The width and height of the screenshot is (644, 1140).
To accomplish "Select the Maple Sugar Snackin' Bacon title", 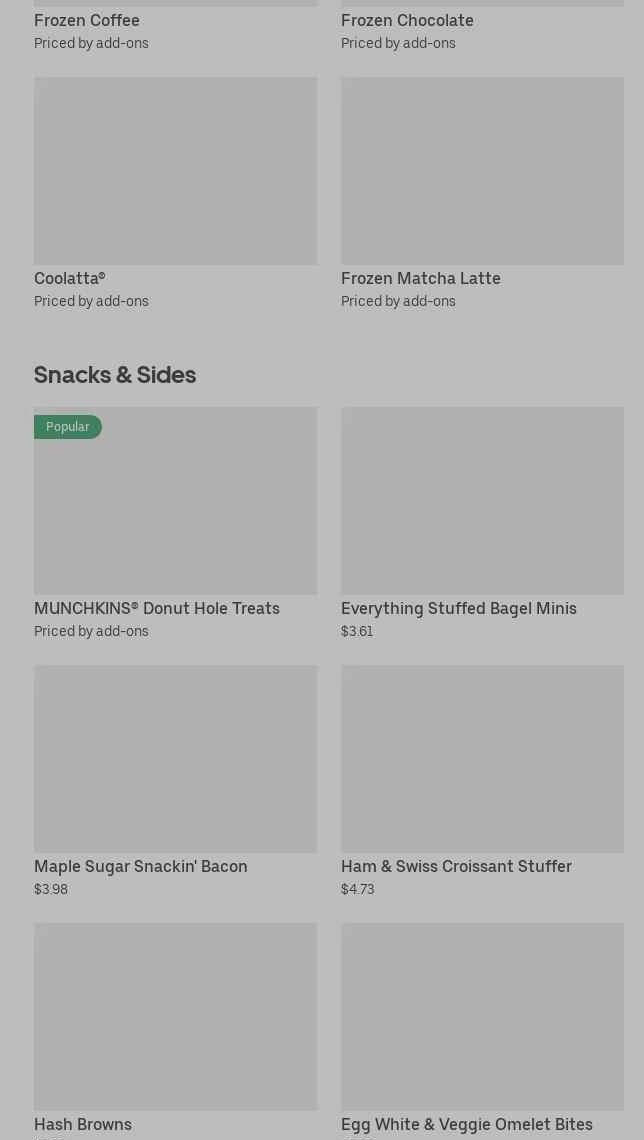I will click(141, 866).
